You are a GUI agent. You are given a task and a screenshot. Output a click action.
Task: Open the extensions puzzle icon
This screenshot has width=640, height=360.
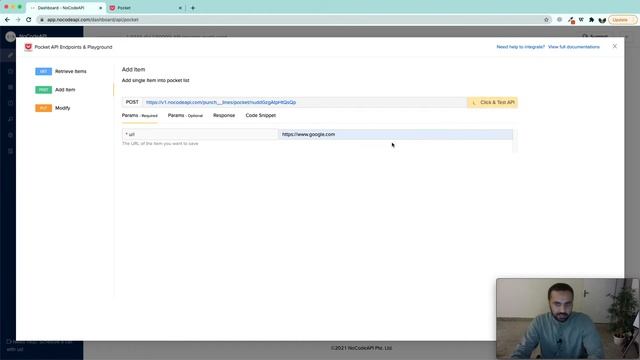click(x=591, y=20)
